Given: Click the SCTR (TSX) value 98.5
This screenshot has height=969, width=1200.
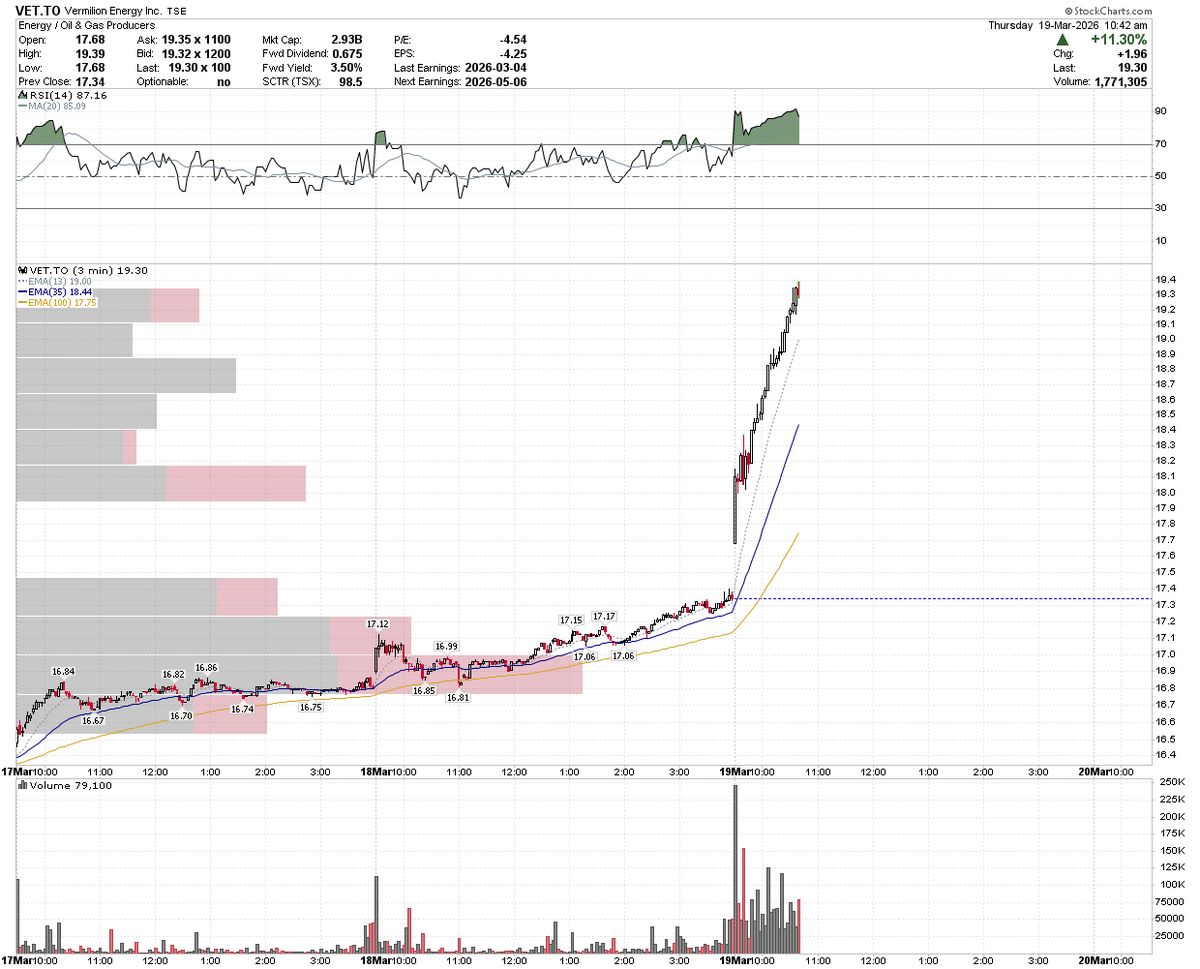Looking at the screenshot, I should [350, 81].
